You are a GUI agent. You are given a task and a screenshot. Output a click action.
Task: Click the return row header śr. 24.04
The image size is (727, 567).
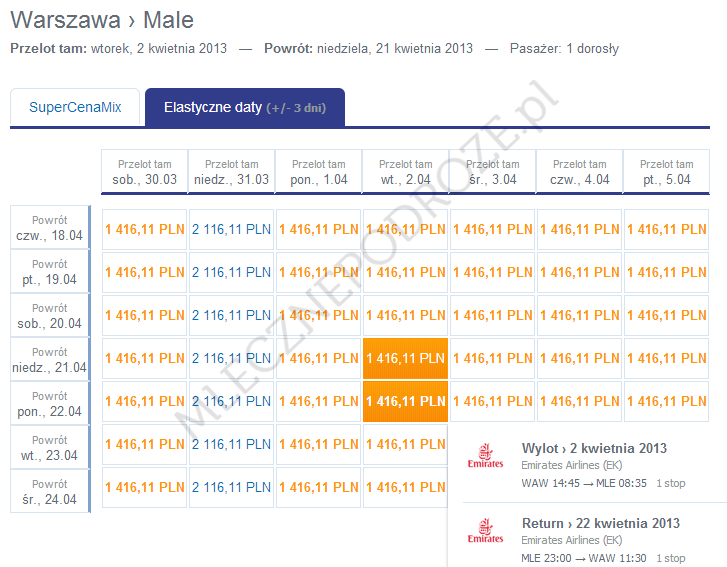[50, 490]
